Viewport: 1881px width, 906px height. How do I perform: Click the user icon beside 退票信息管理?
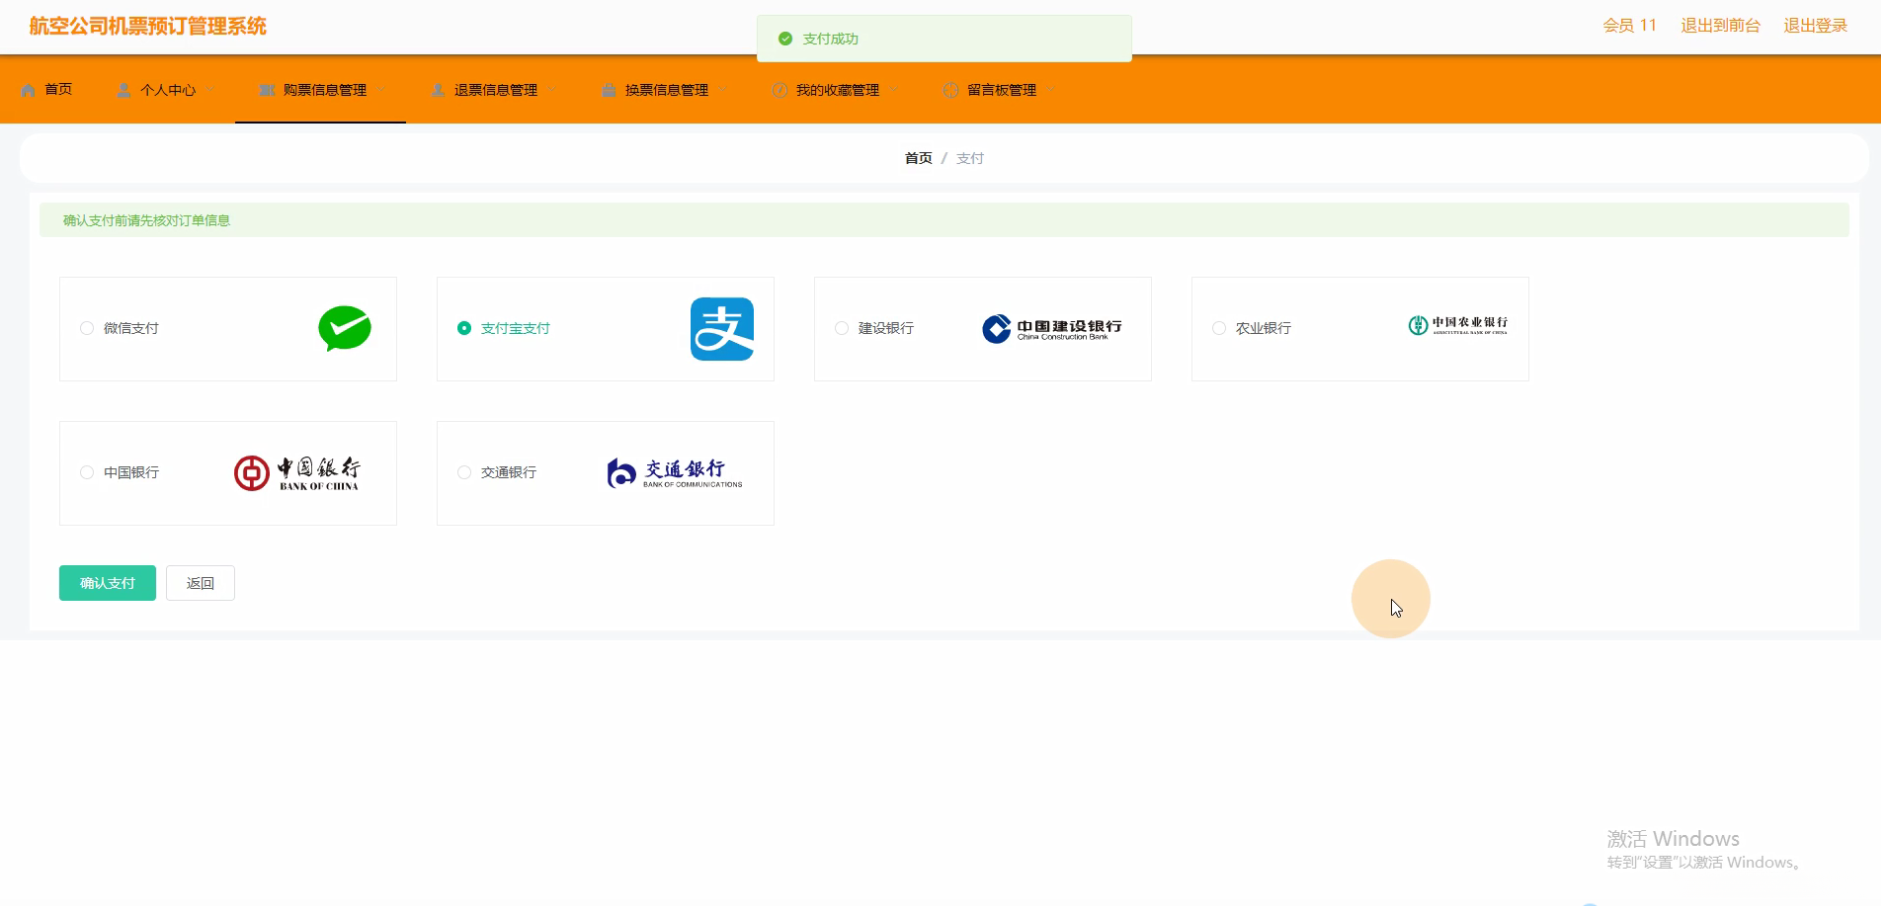(438, 90)
